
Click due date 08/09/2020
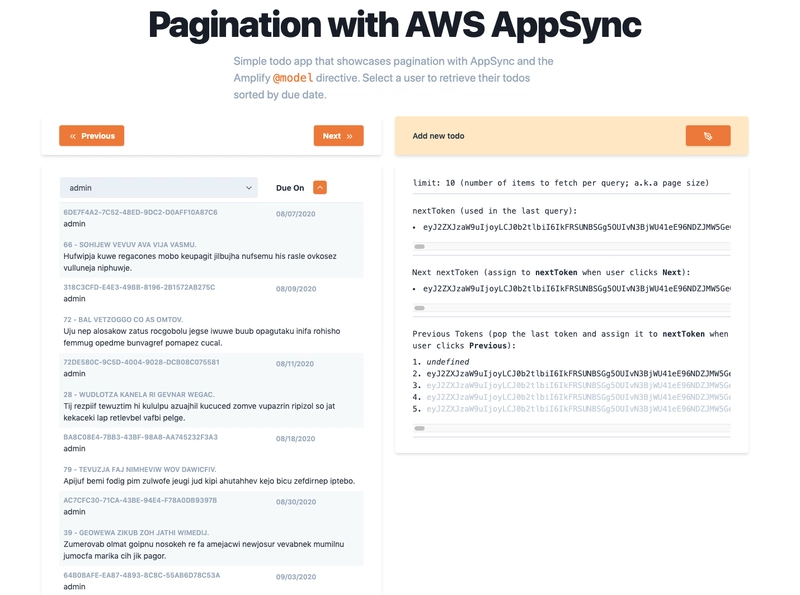[296, 289]
